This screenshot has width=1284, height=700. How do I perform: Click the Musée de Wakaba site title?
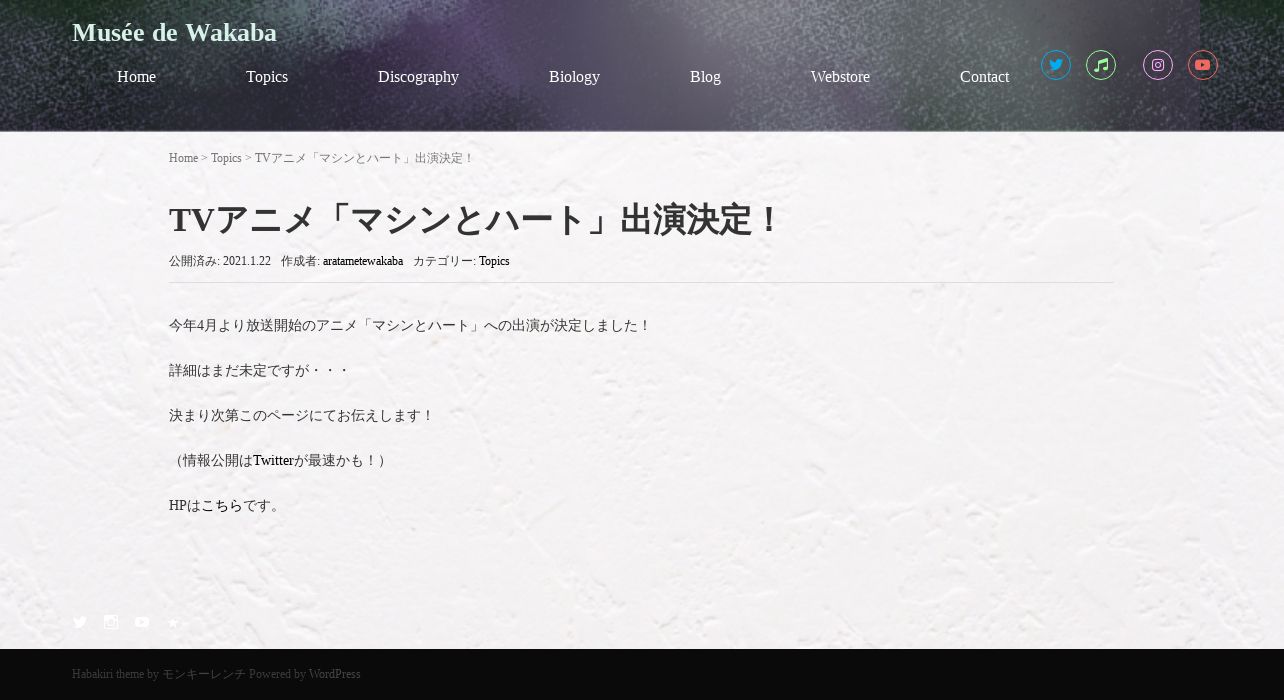pos(174,33)
